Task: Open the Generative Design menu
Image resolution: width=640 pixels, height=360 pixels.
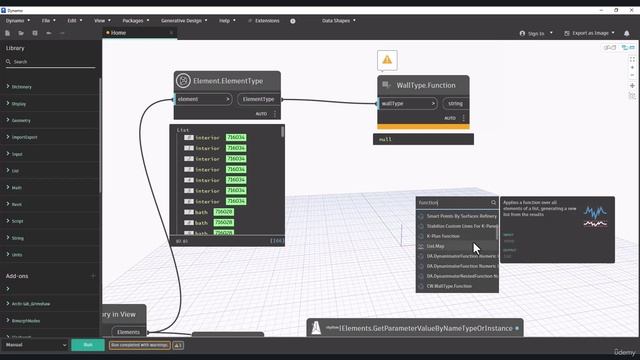Action: (184, 20)
